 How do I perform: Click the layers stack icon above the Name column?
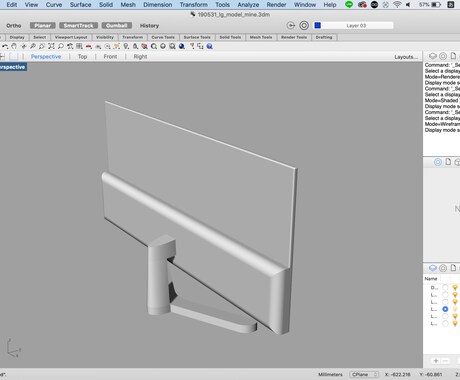[x=433, y=268]
